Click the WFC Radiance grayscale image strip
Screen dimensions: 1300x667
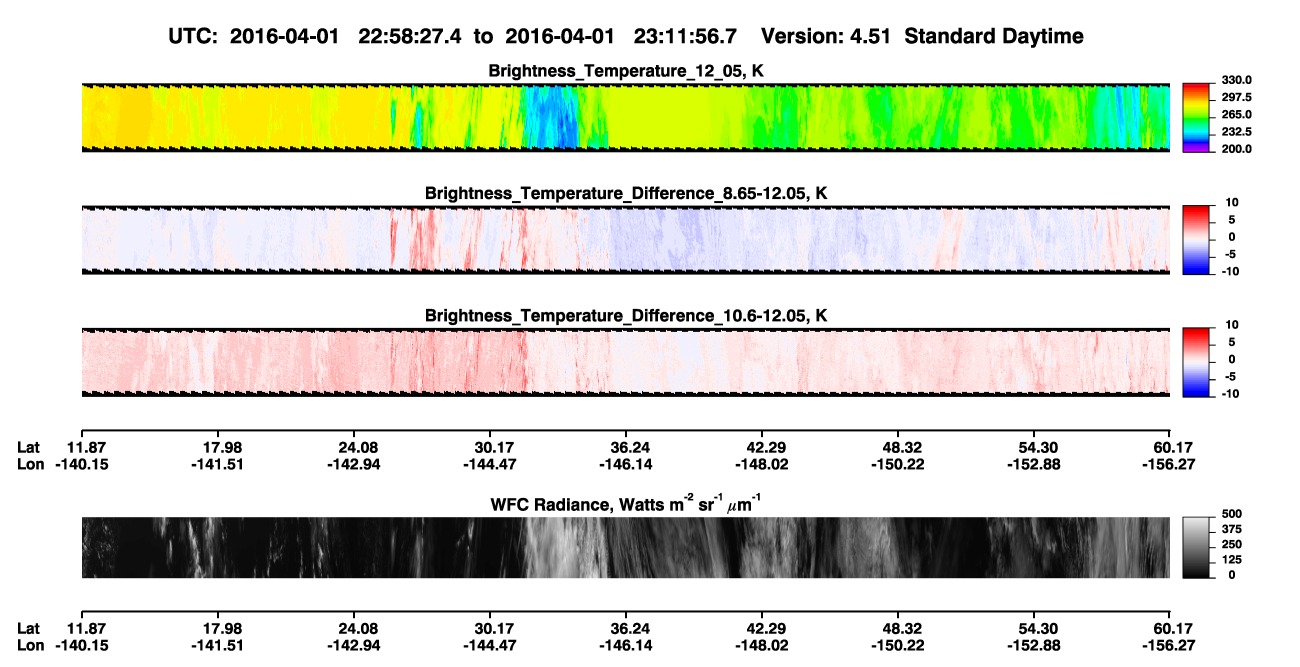625,548
